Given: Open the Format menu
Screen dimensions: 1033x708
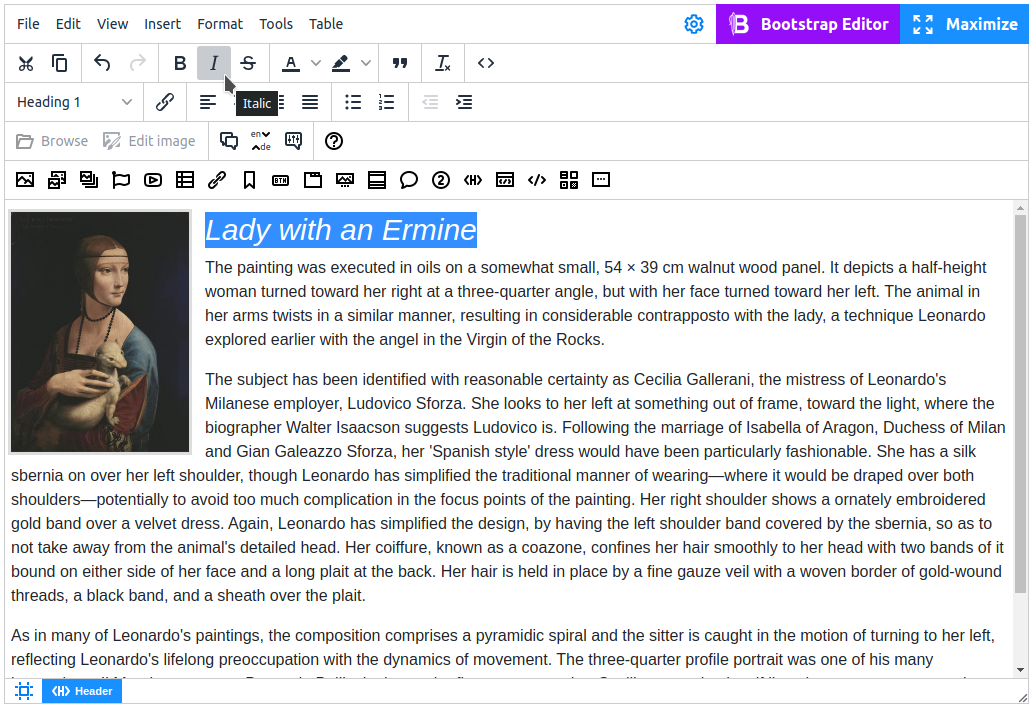Looking at the screenshot, I should 220,24.
